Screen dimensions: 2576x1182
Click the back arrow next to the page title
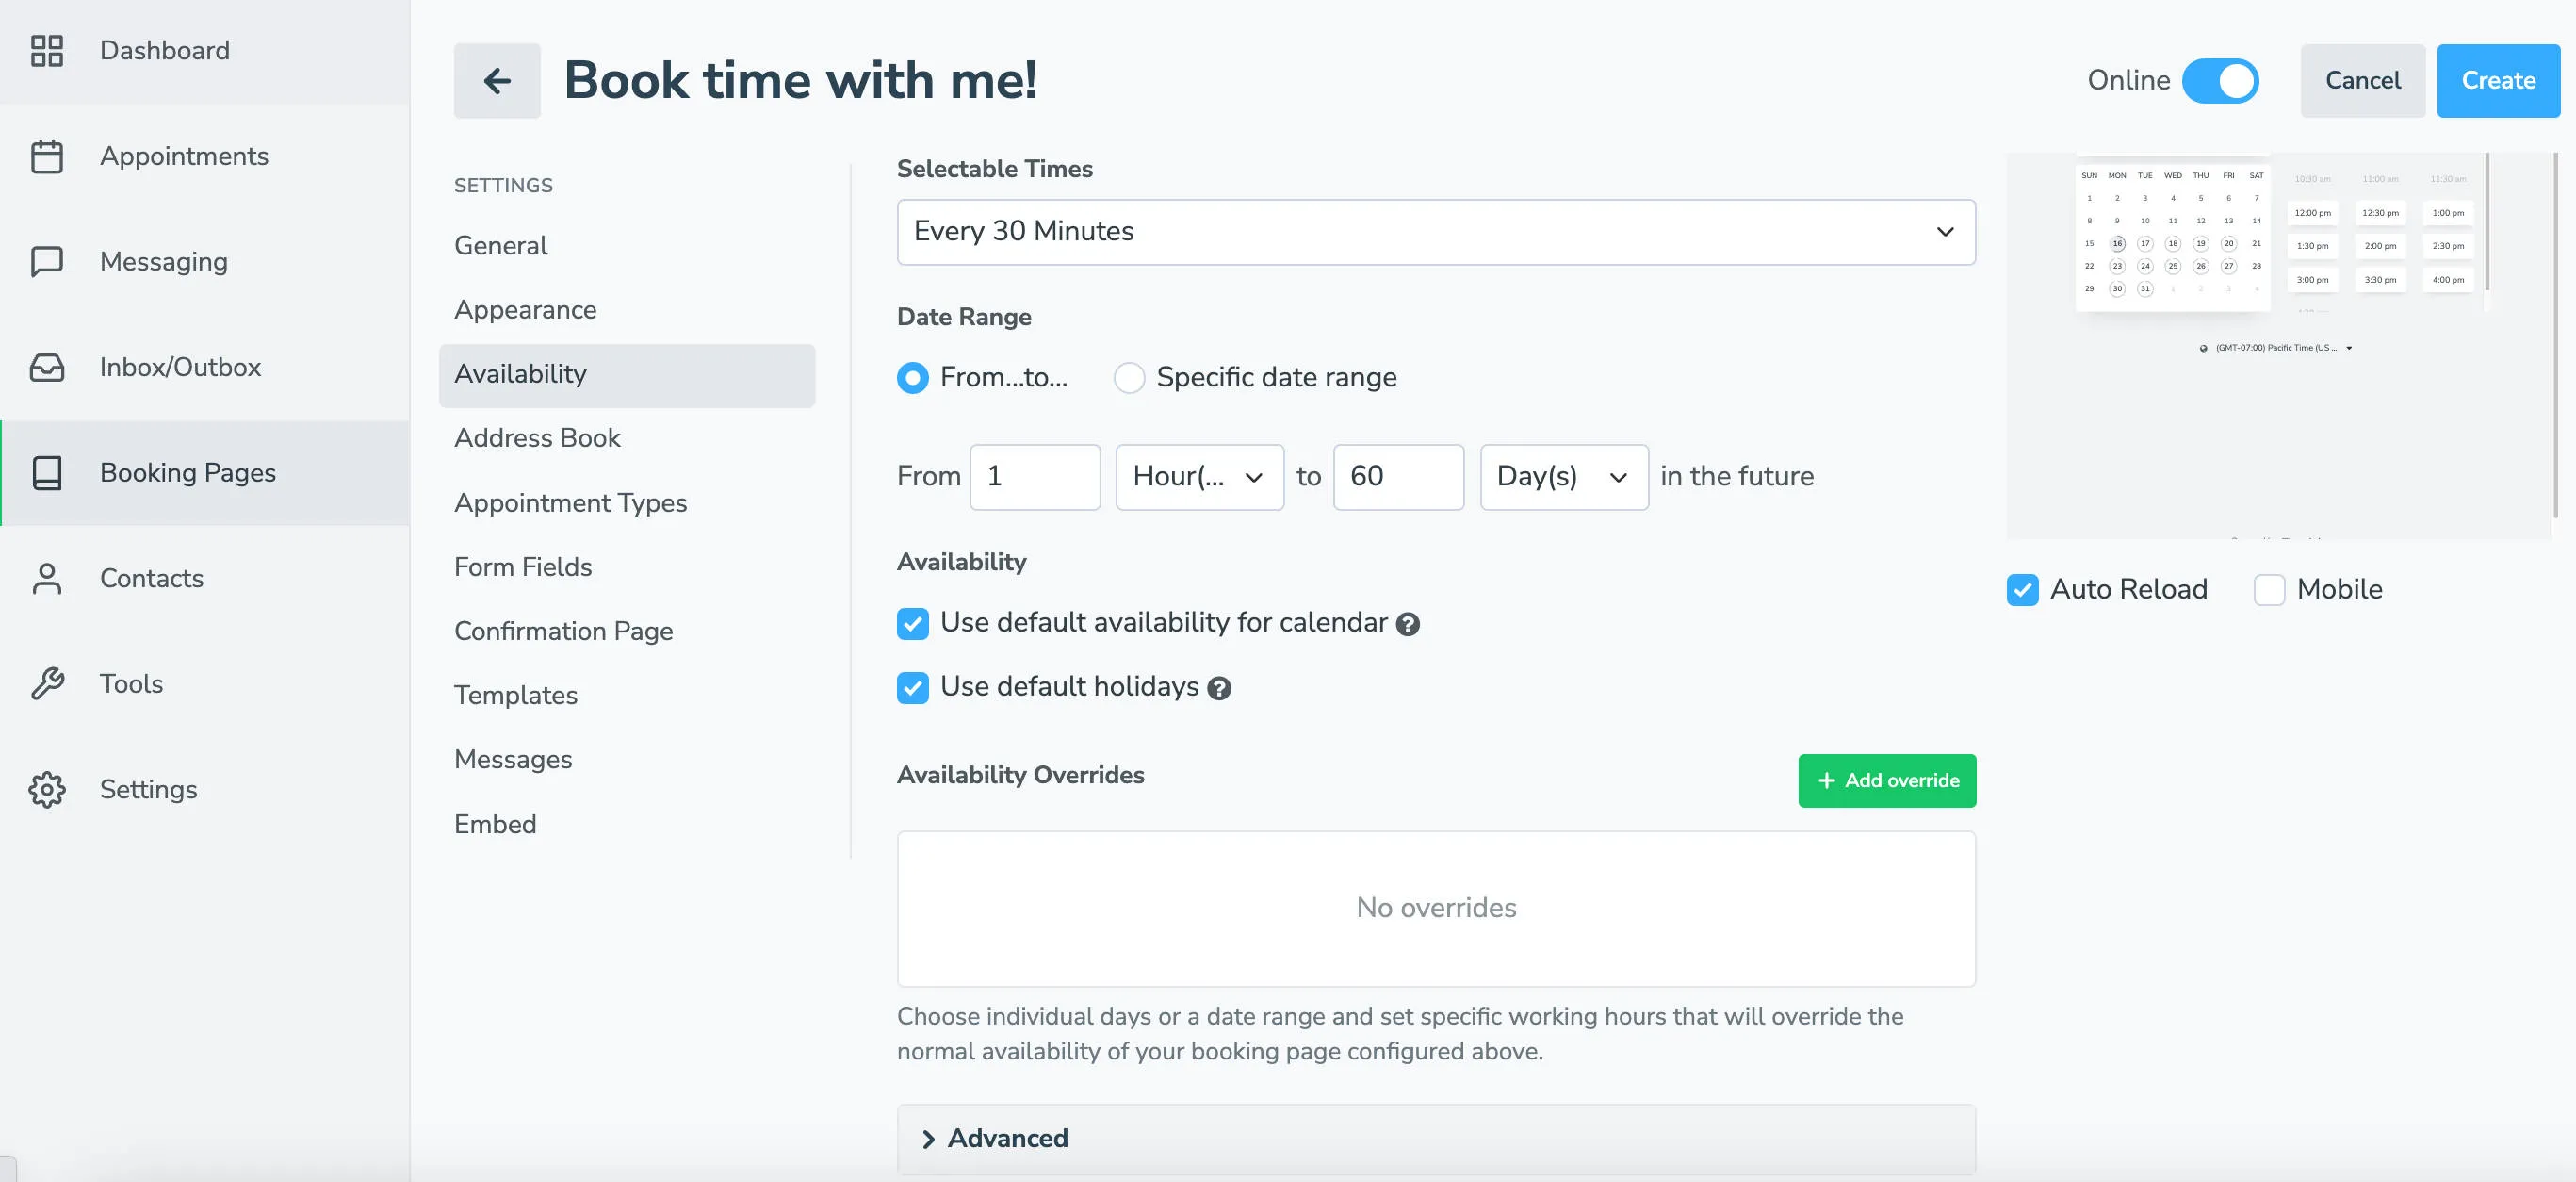coord(497,80)
